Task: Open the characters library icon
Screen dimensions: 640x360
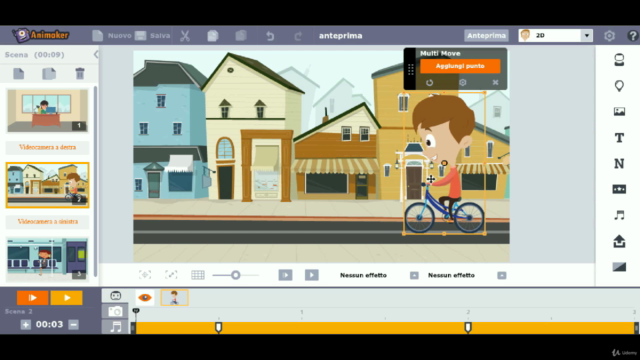Action: click(x=619, y=60)
